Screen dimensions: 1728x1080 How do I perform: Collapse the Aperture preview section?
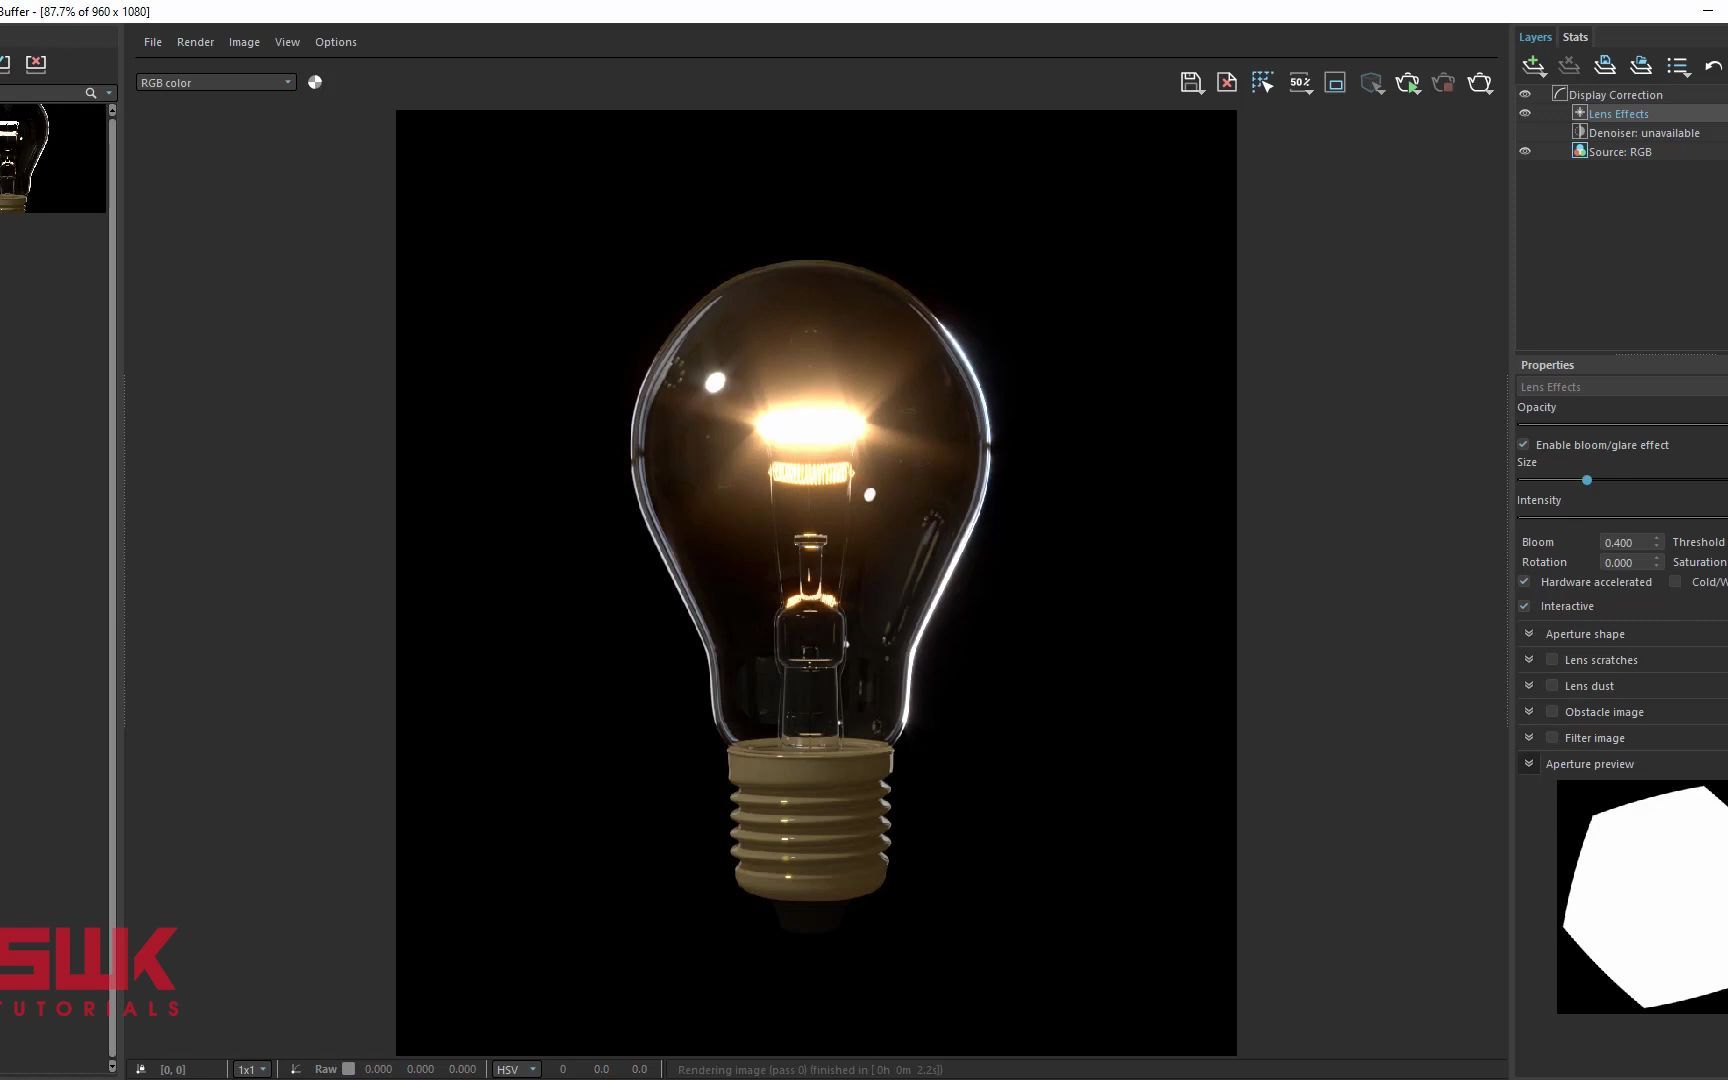pyautogui.click(x=1529, y=763)
